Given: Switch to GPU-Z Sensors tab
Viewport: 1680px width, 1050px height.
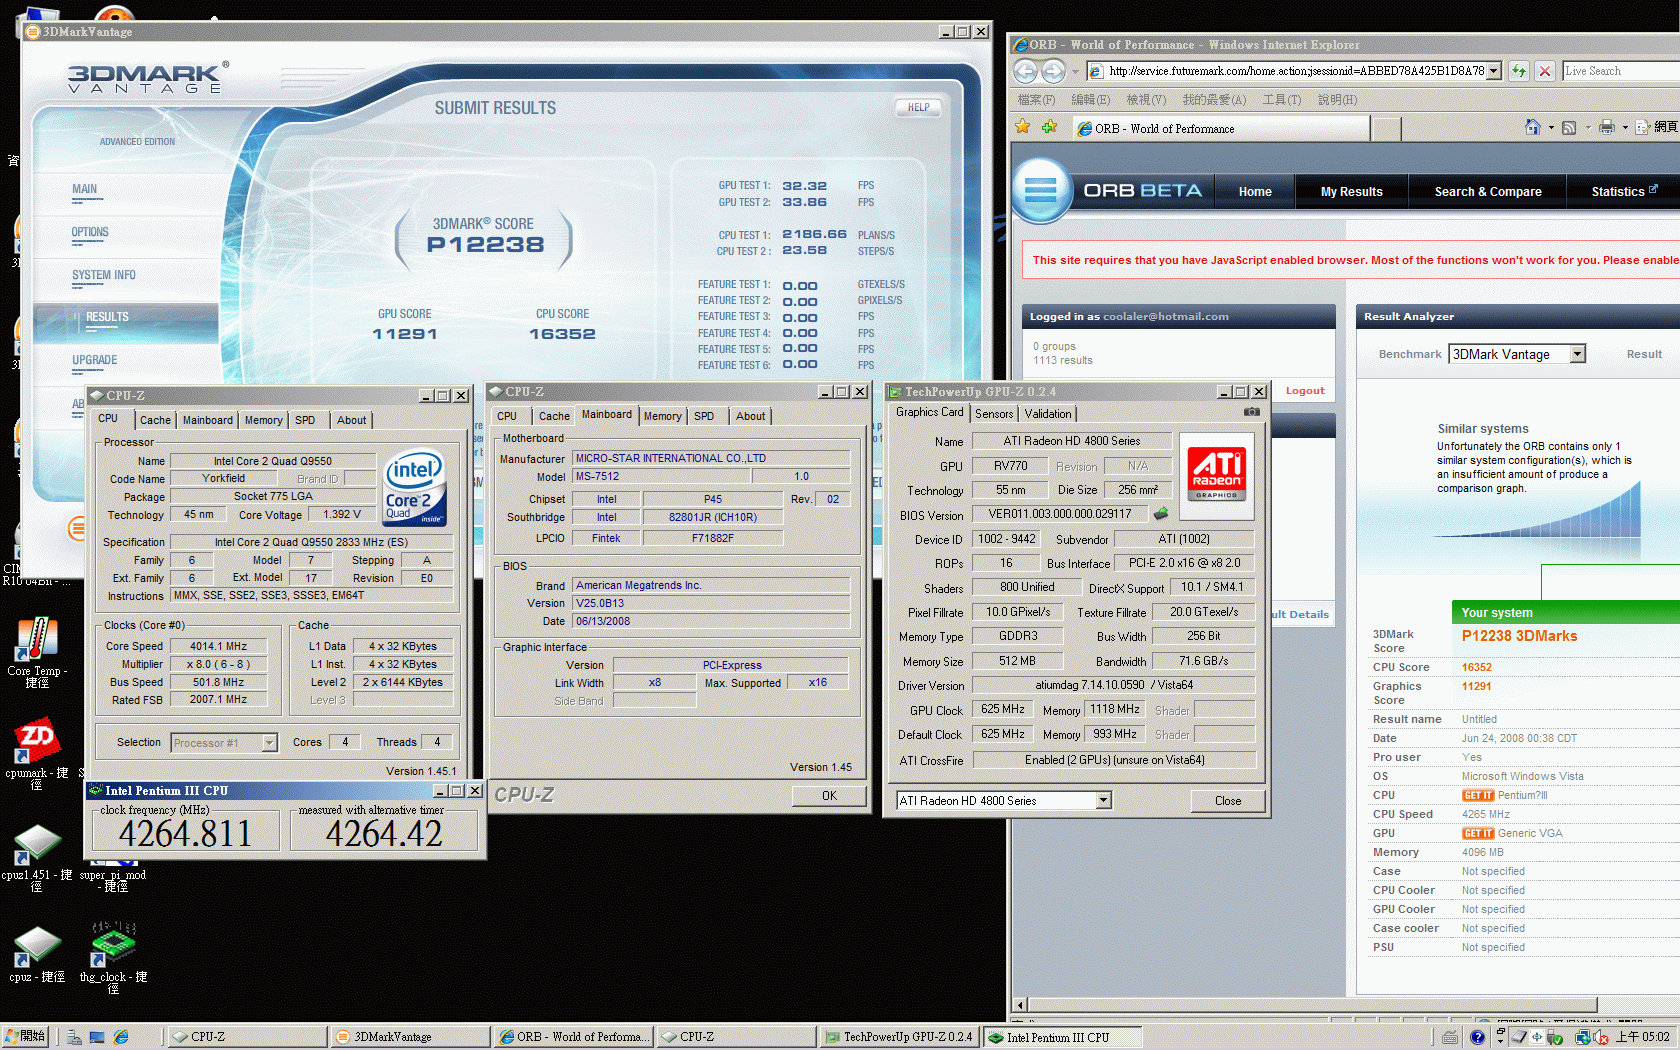Looking at the screenshot, I should click(994, 413).
